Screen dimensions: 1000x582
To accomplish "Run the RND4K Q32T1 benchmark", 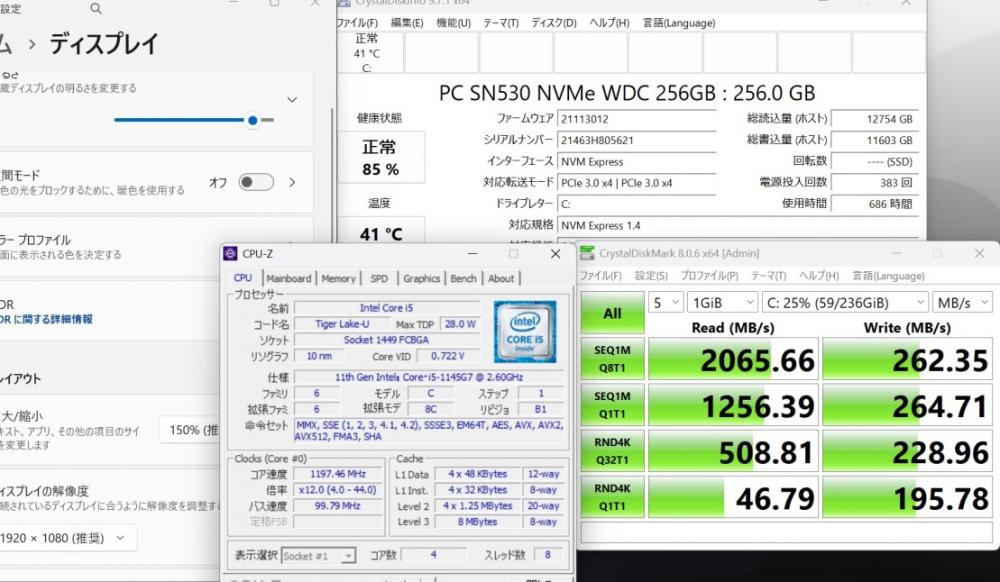I will coord(612,451).
